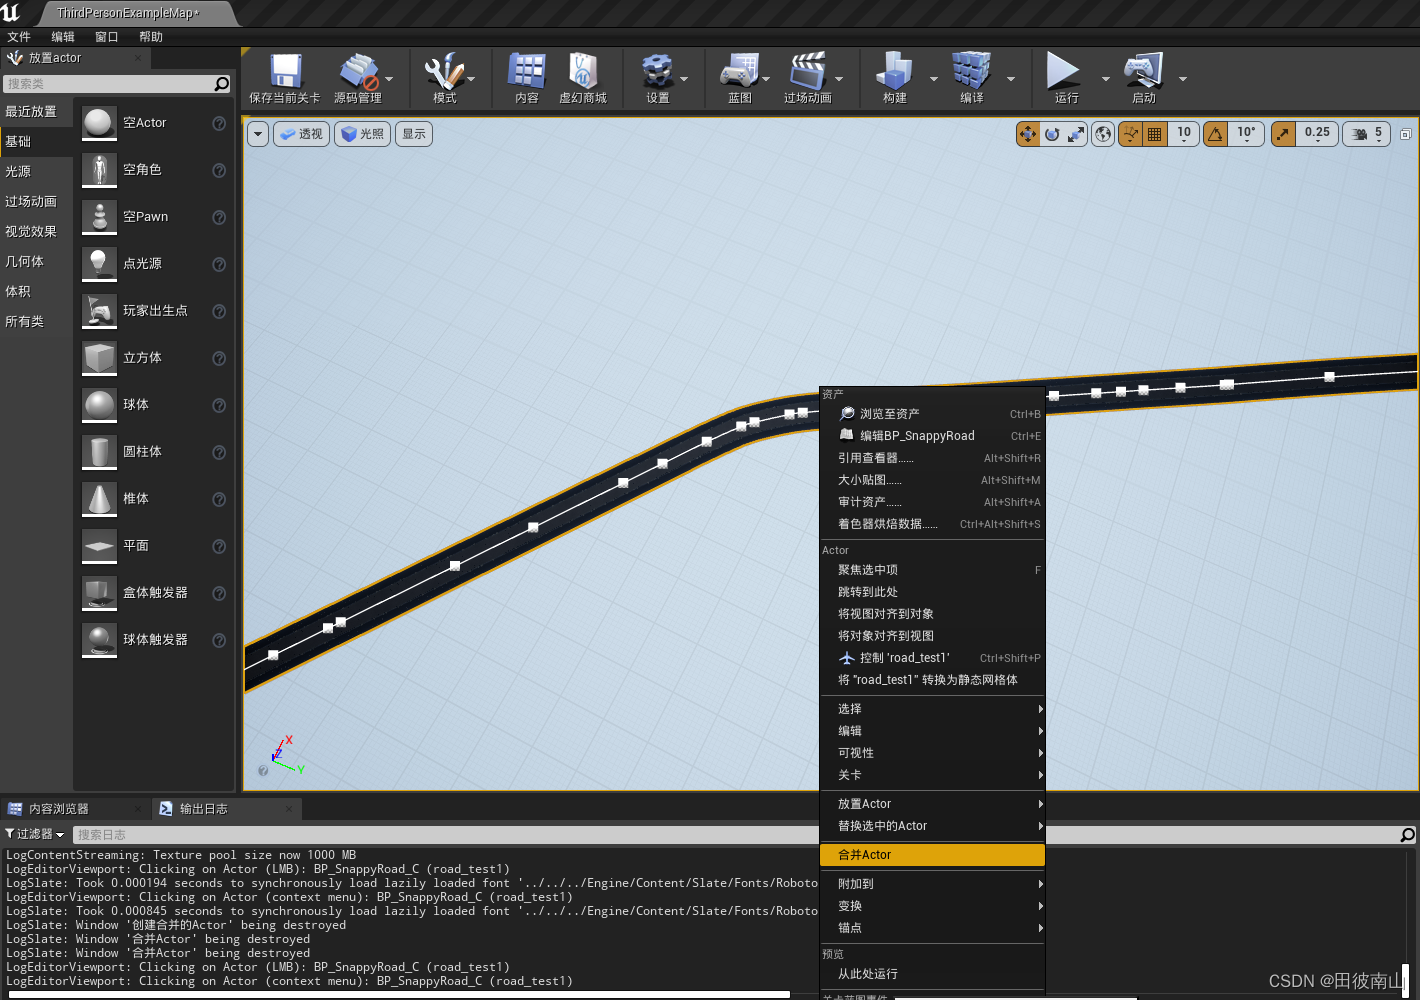
Task: Click the Launch (启动) toolbar icon
Action: tap(1143, 71)
